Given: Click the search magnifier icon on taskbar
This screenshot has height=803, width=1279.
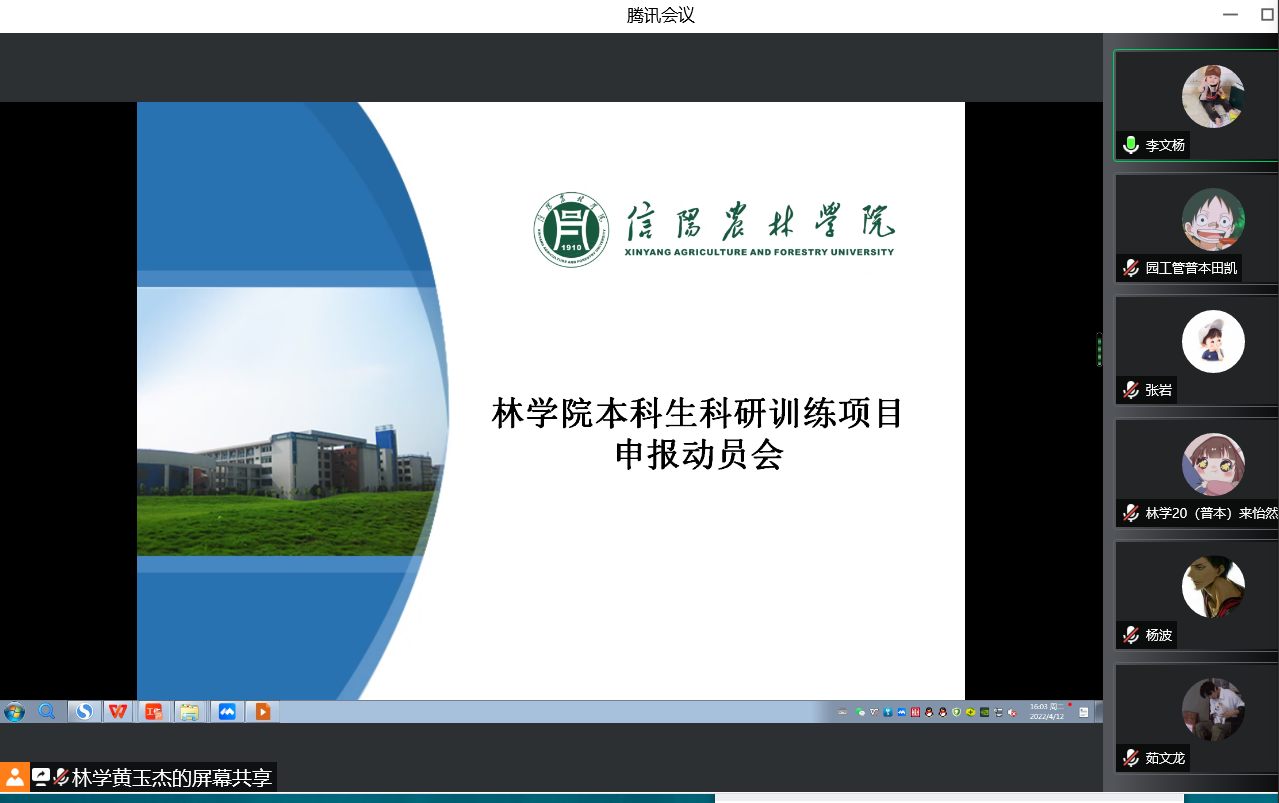Looking at the screenshot, I should click(x=47, y=711).
